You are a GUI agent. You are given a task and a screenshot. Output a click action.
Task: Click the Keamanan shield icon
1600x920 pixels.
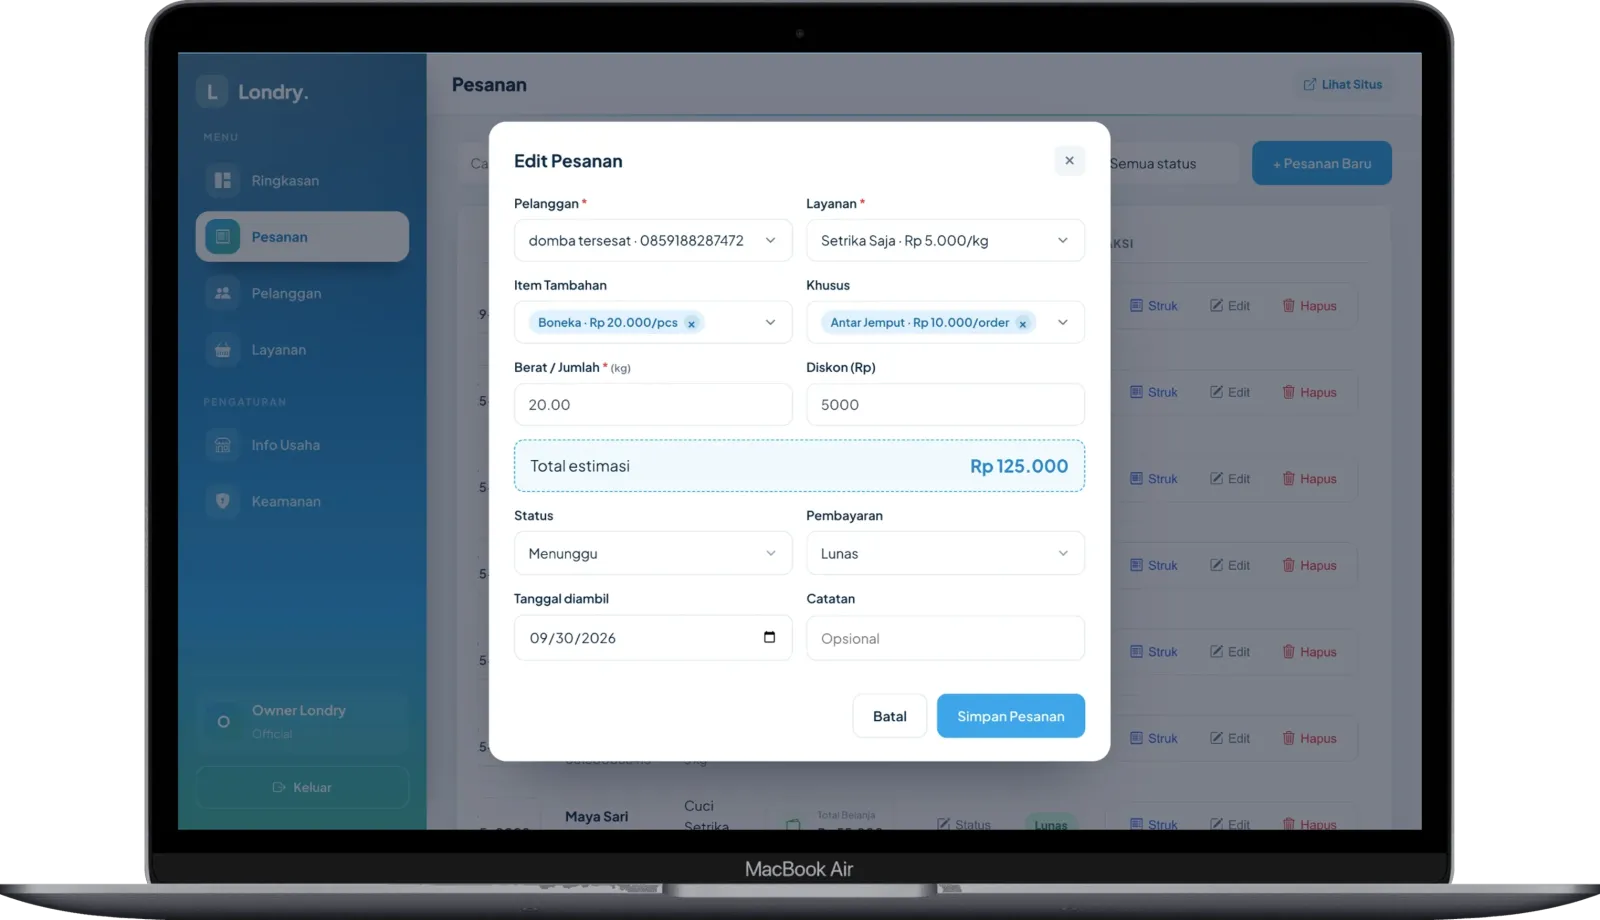[x=223, y=501]
